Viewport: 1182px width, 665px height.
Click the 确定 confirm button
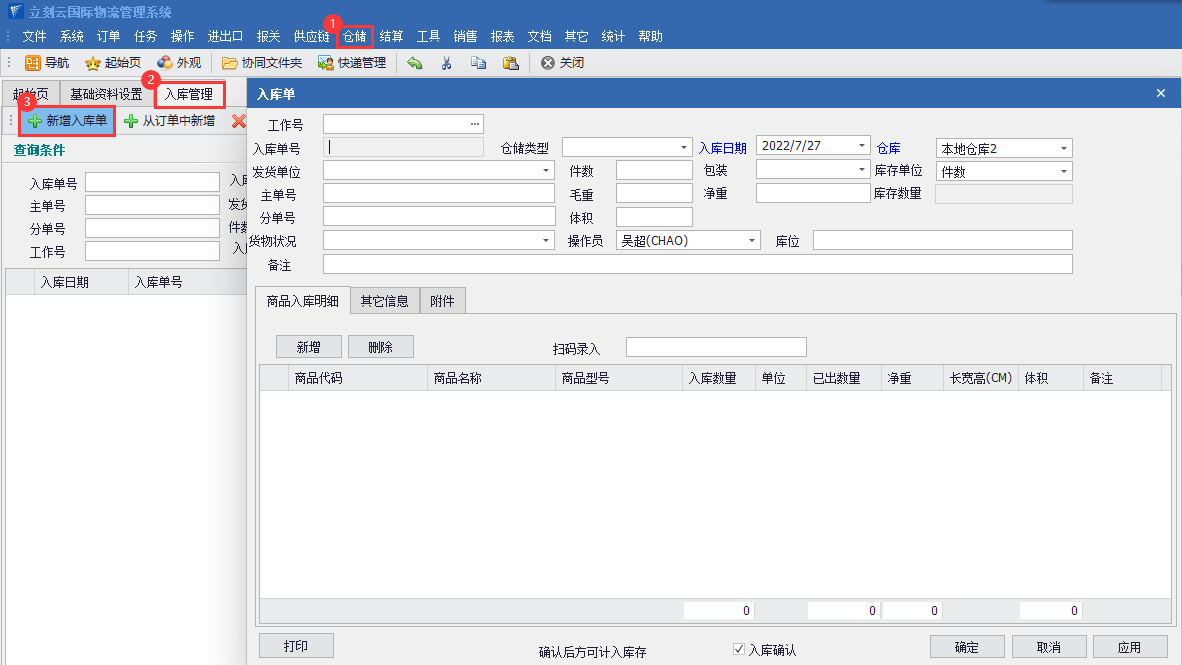point(966,647)
